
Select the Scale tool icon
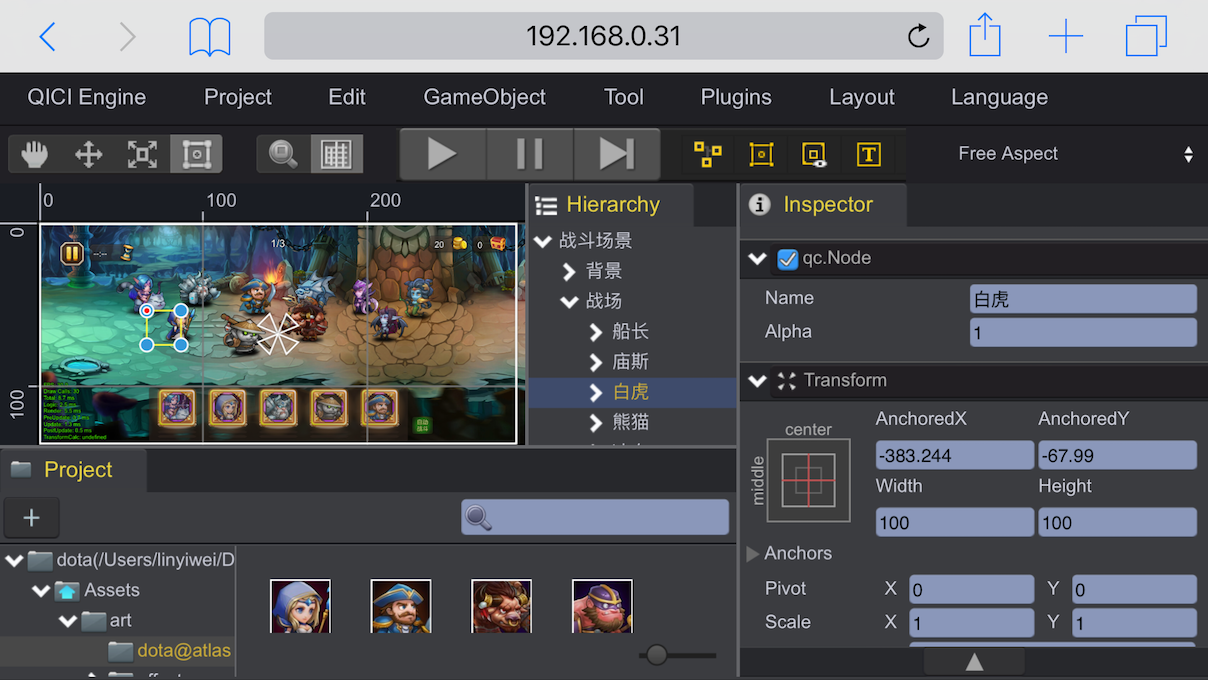143,154
